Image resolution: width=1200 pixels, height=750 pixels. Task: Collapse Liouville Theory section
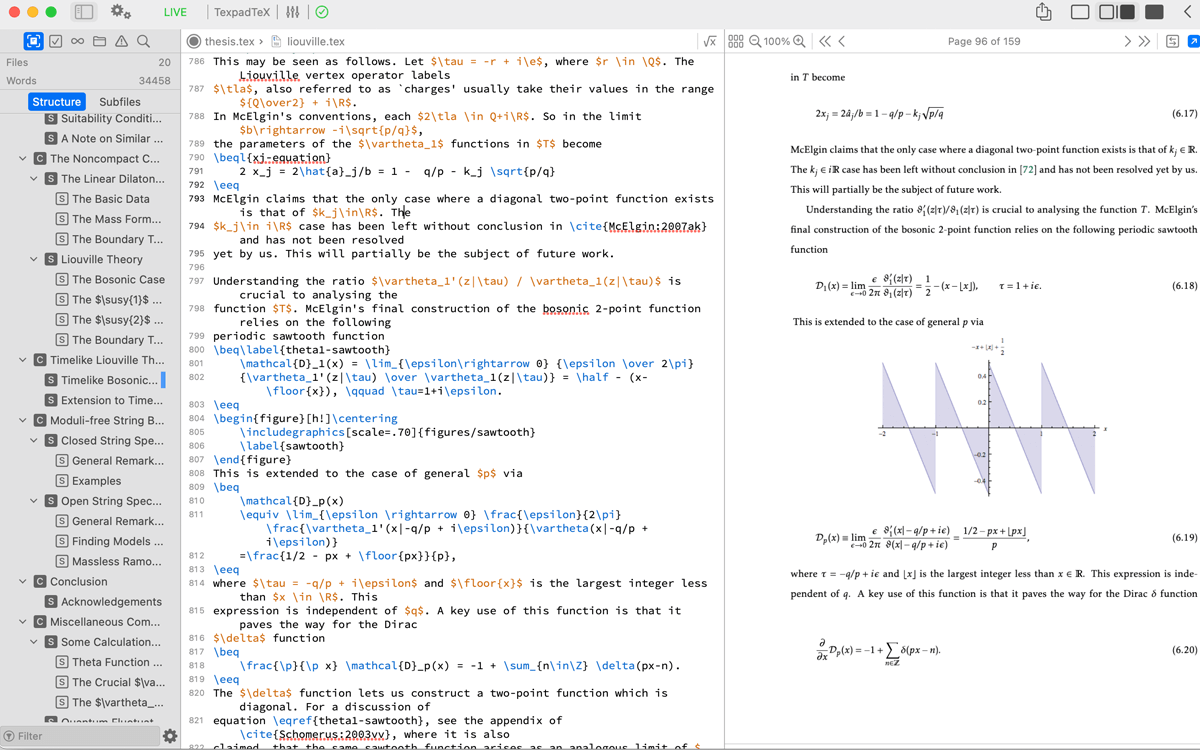[x=34, y=259]
